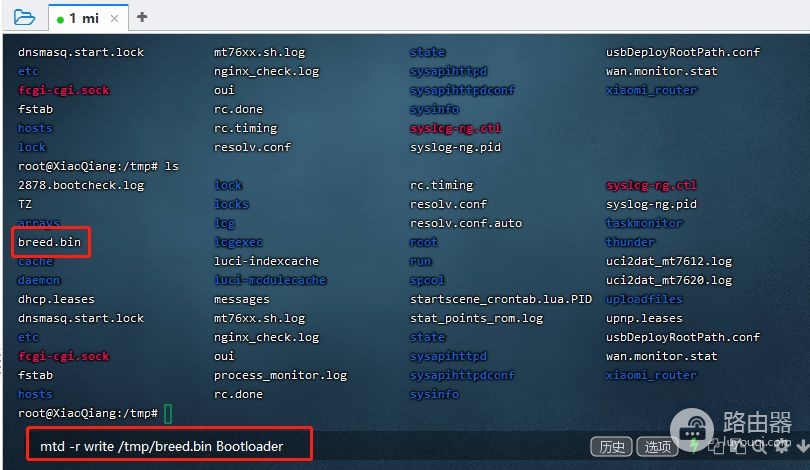The image size is (810, 470).
Task: Click the uploadfiles directory name
Action: [x=644, y=300]
